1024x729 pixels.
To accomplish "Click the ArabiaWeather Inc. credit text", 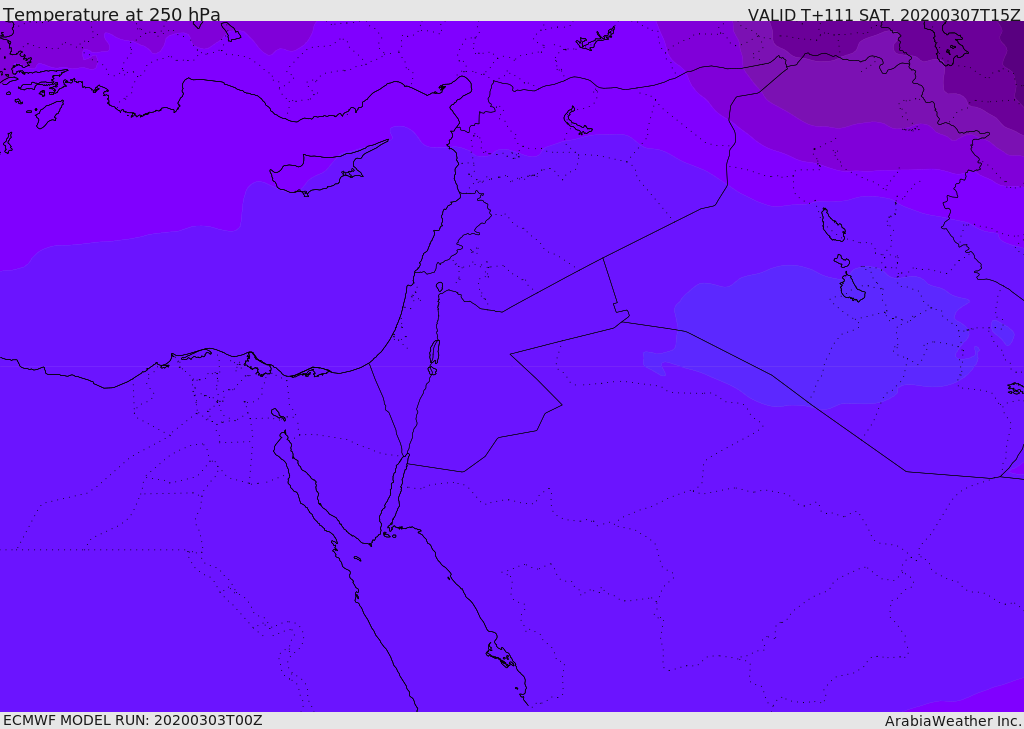I will 953,721.
